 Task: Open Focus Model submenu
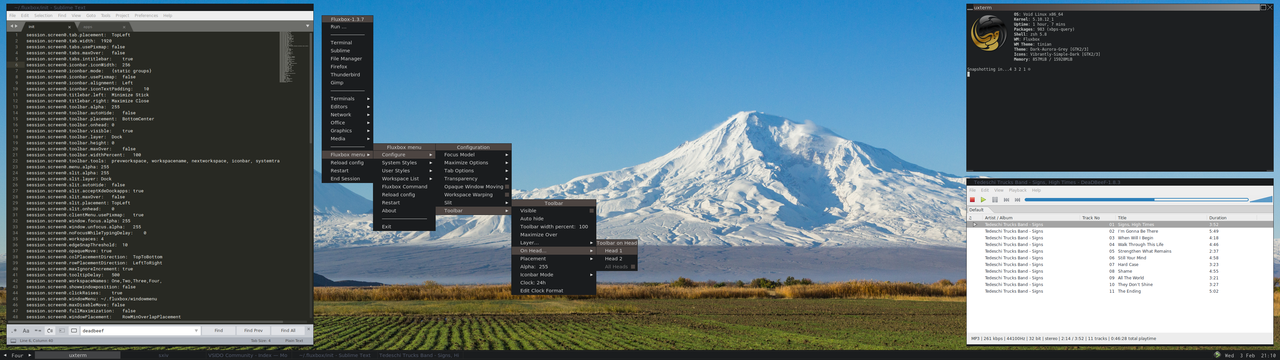pyautogui.click(x=475, y=155)
